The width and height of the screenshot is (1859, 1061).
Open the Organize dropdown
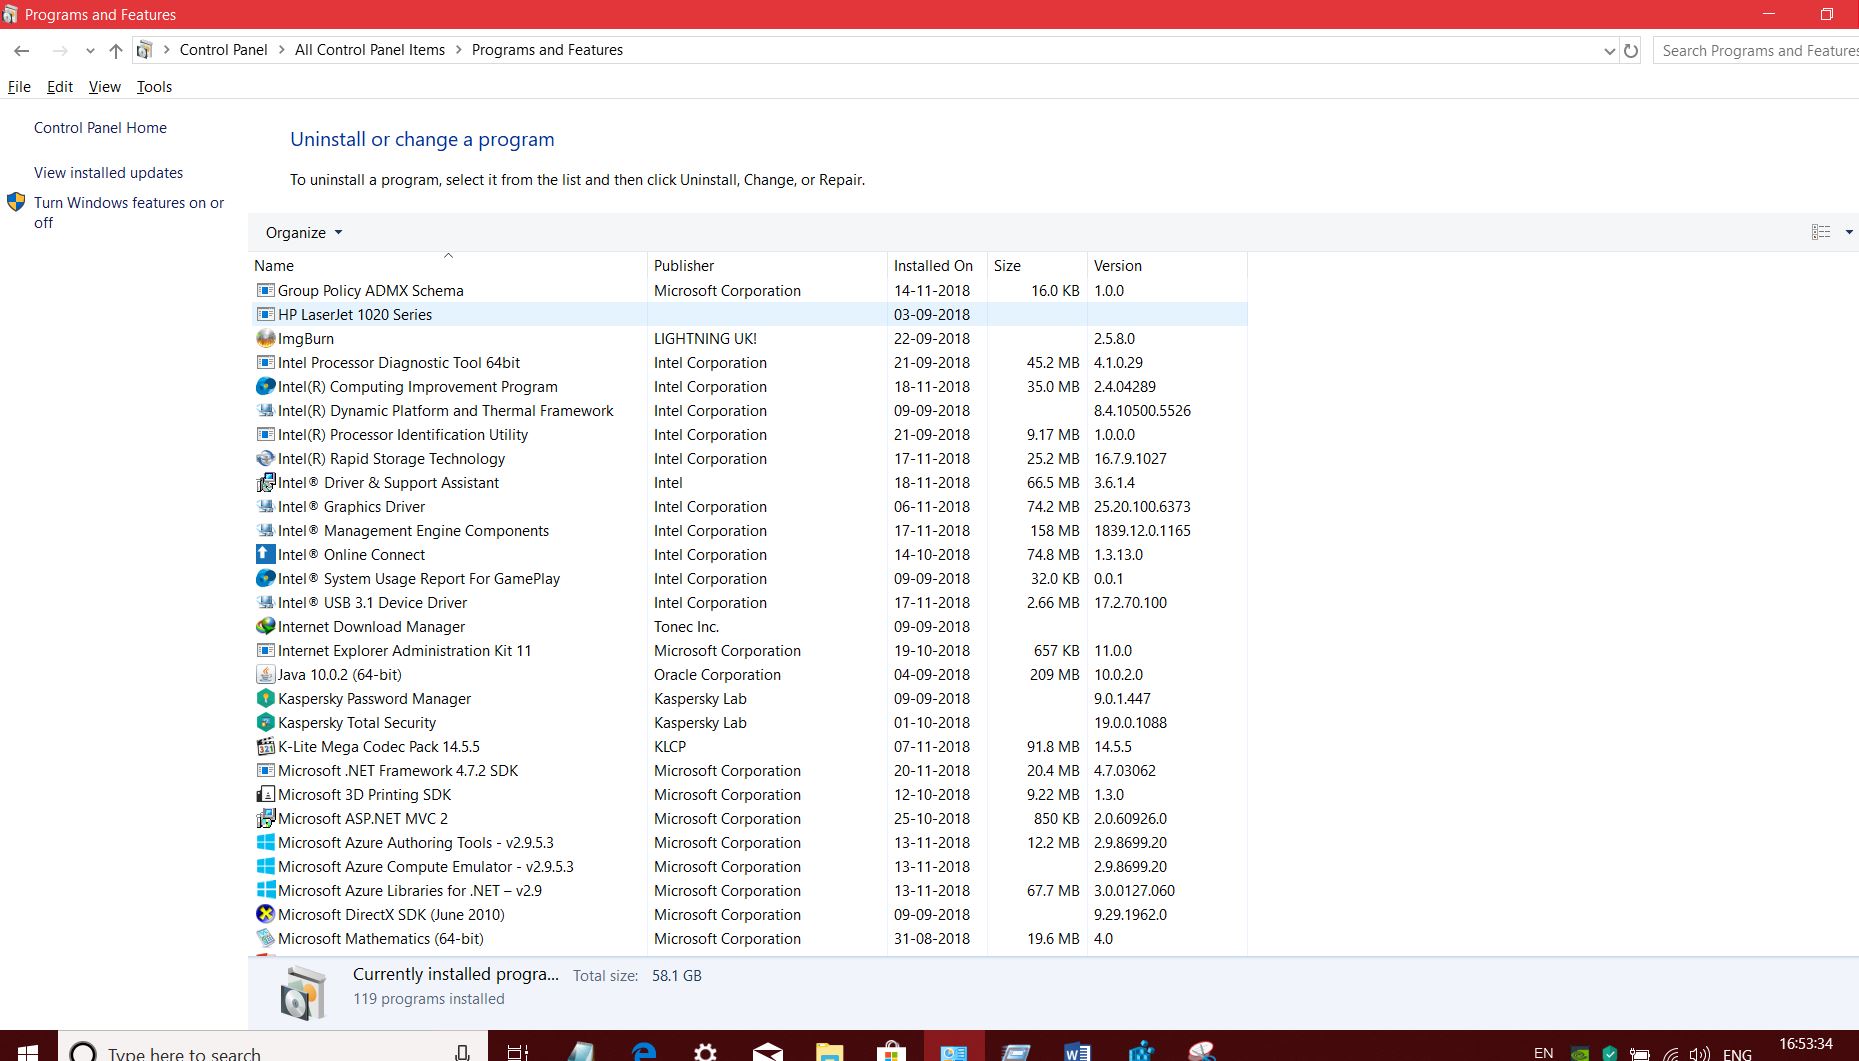304,233
